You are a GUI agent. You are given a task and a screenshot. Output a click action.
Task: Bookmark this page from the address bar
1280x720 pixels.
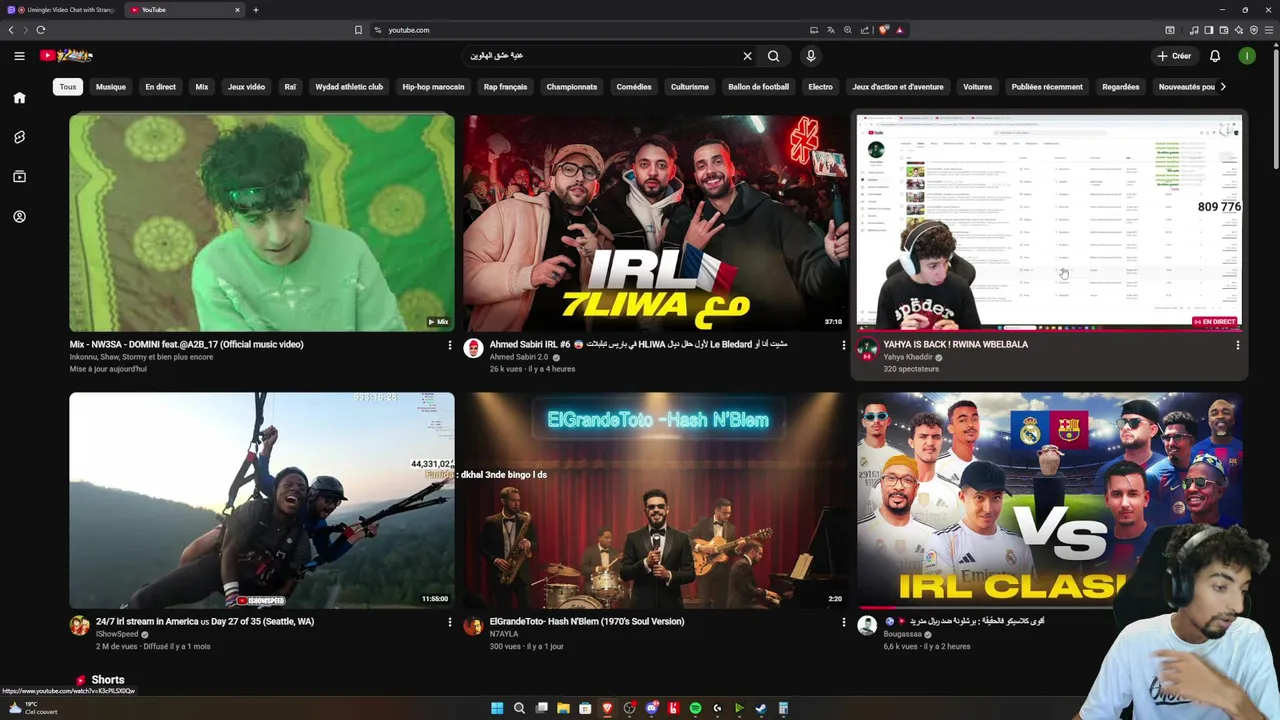[x=358, y=30]
